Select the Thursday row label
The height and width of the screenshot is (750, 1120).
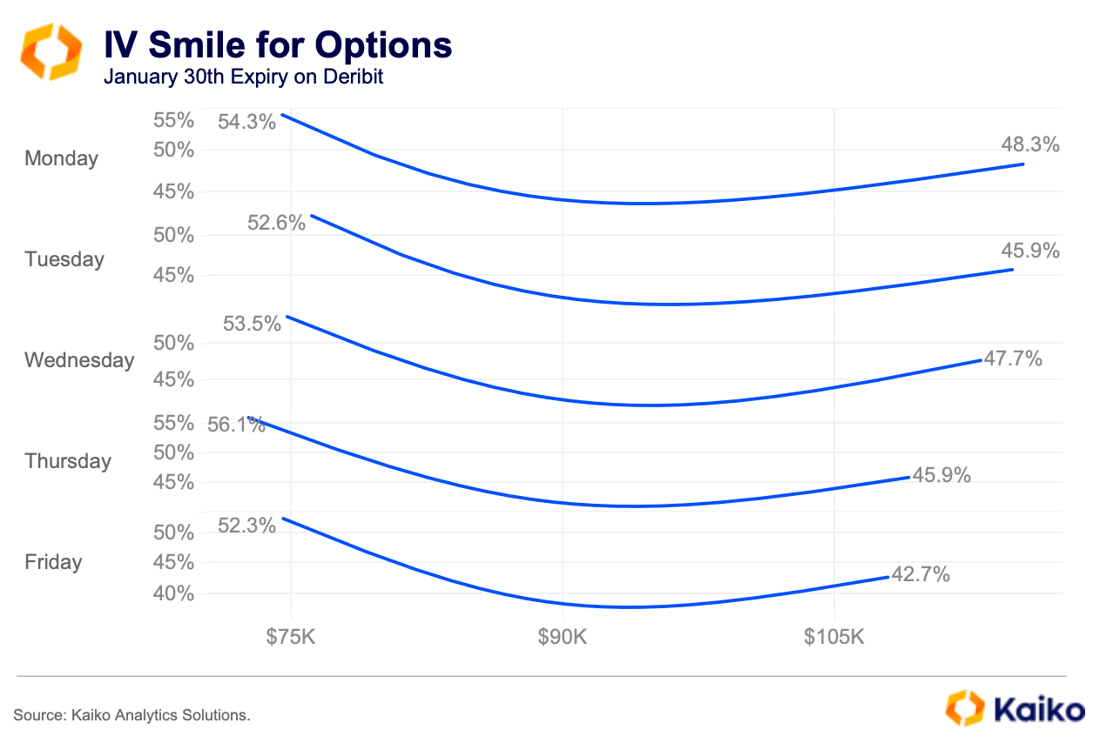(x=68, y=461)
